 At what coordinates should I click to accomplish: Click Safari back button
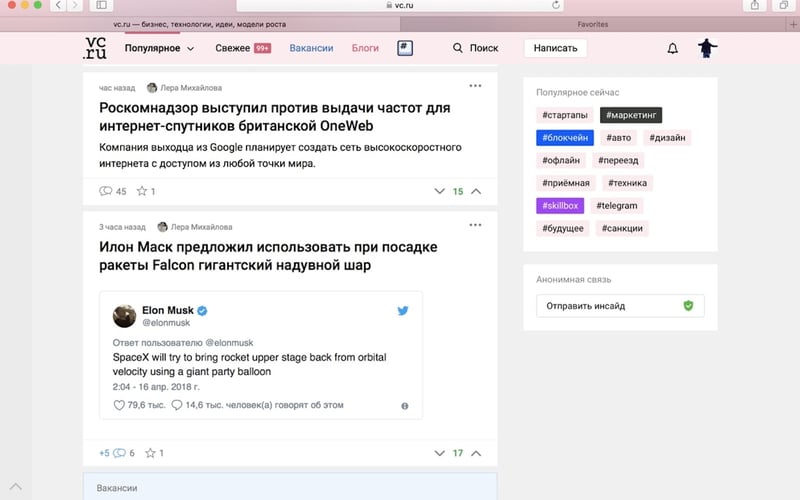pyautogui.click(x=58, y=5)
